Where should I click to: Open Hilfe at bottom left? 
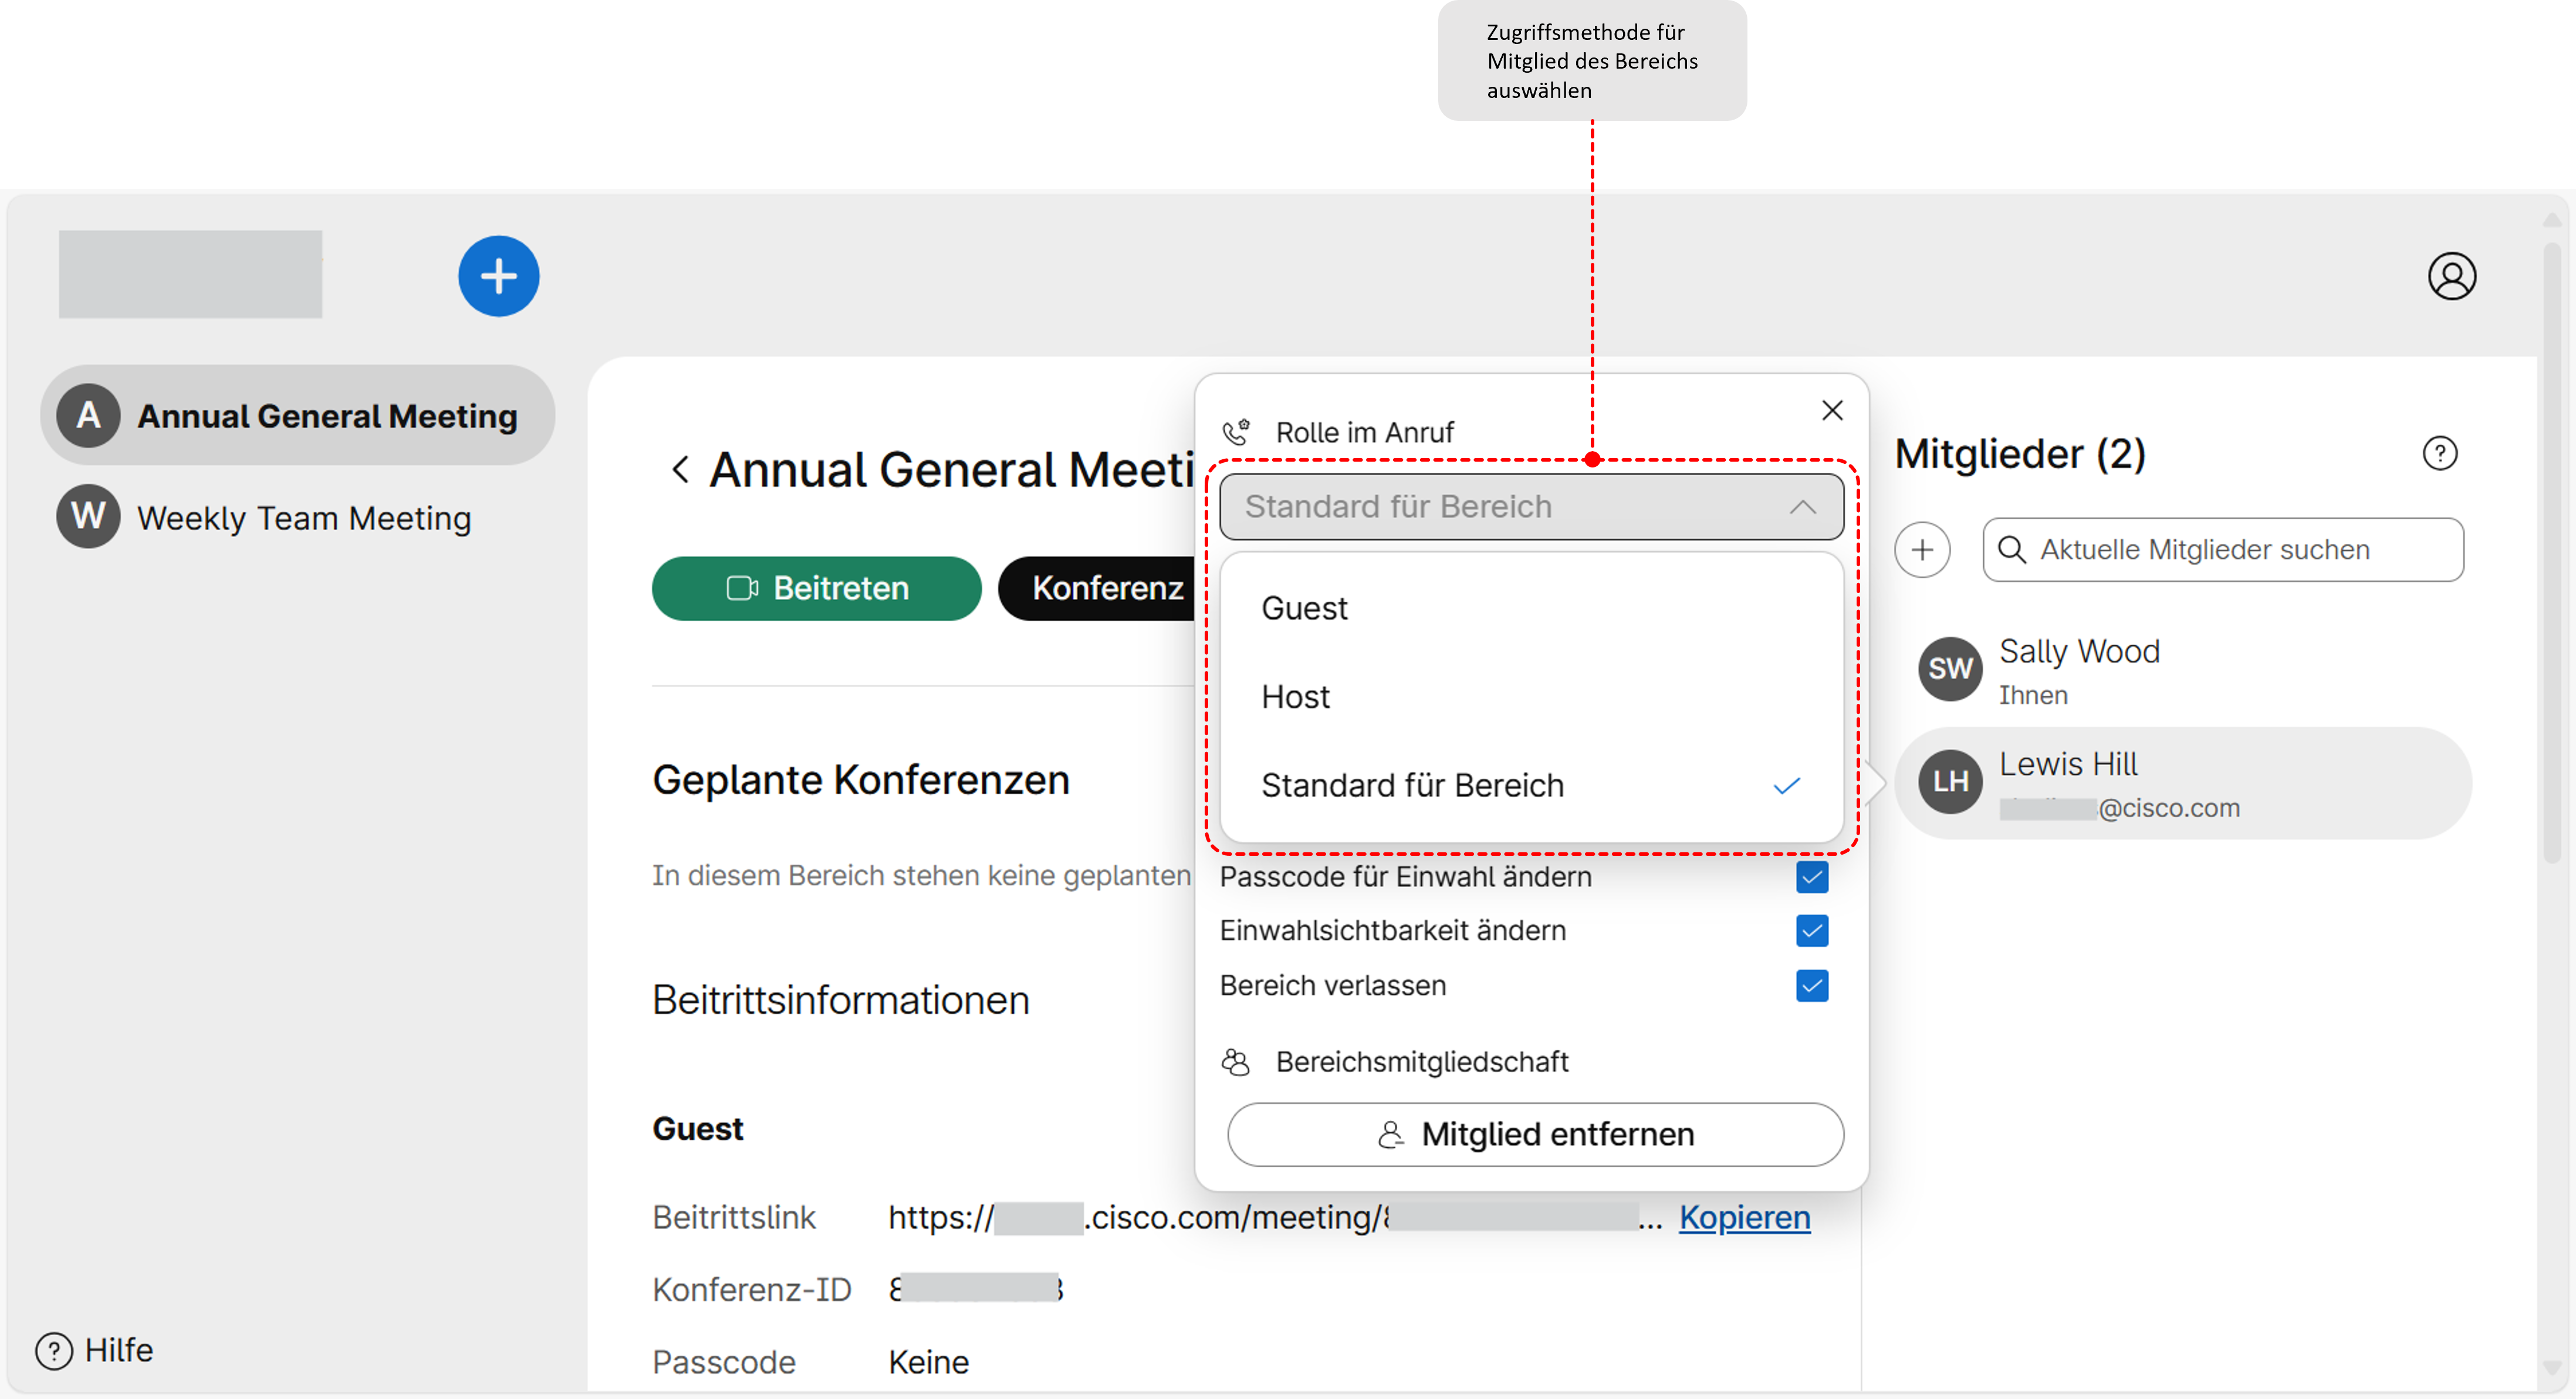tap(95, 1350)
